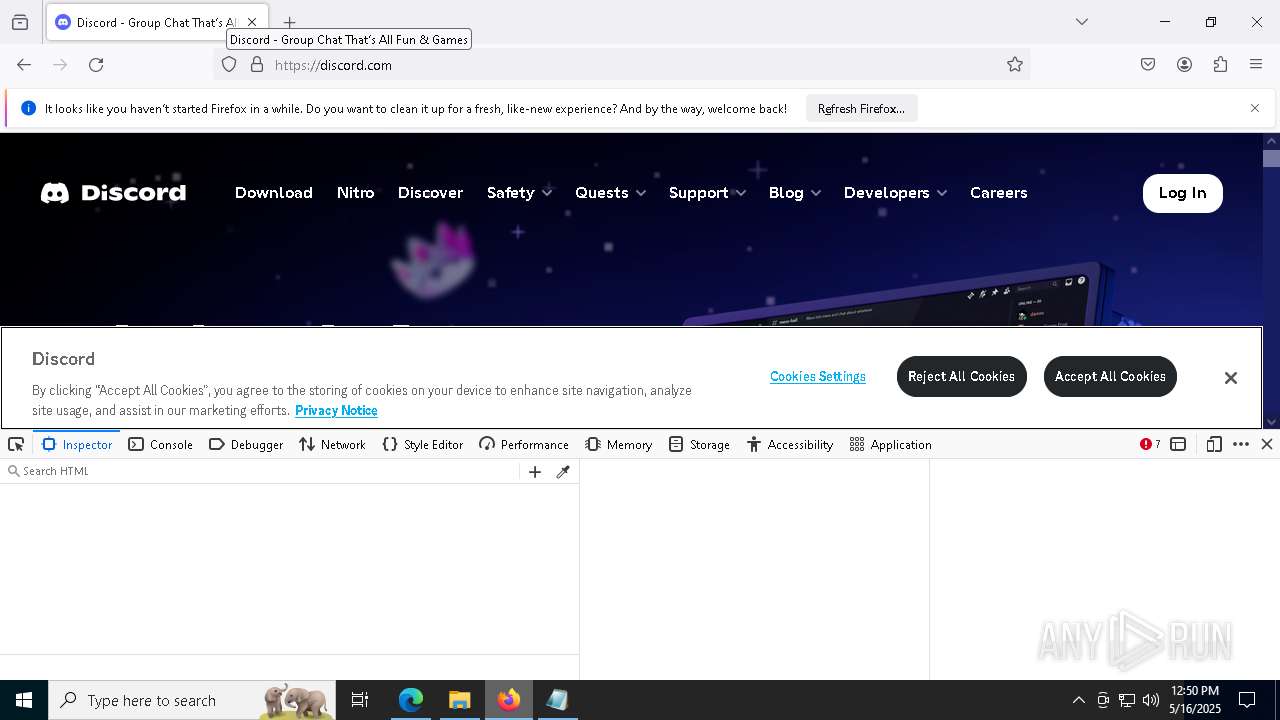Switch to the Debugger tab
Image resolution: width=1280 pixels, height=720 pixels.
coord(246,445)
